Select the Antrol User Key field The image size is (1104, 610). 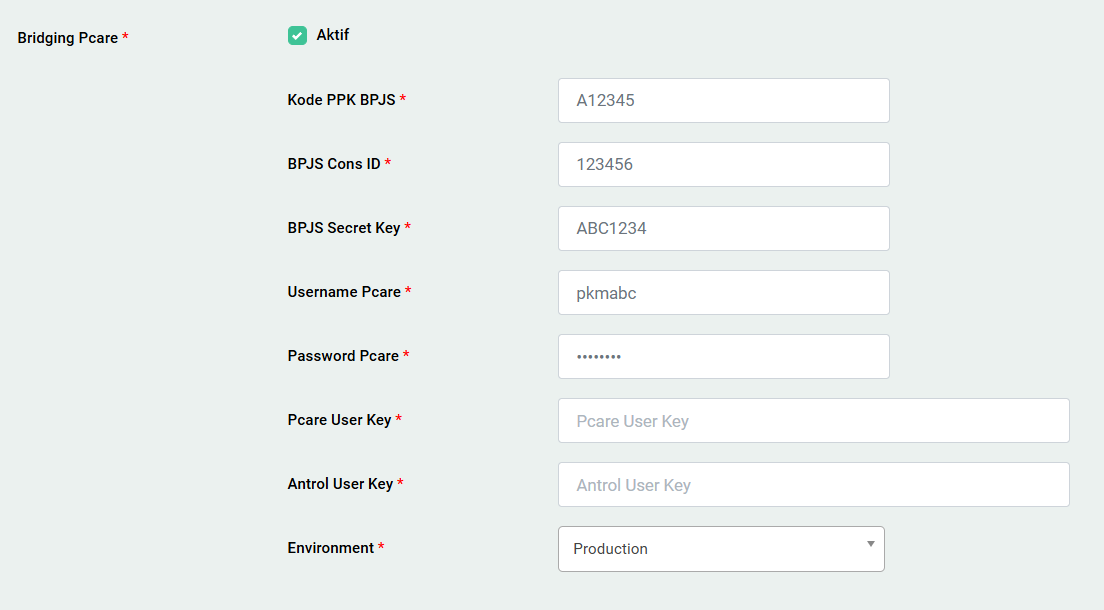tap(814, 485)
